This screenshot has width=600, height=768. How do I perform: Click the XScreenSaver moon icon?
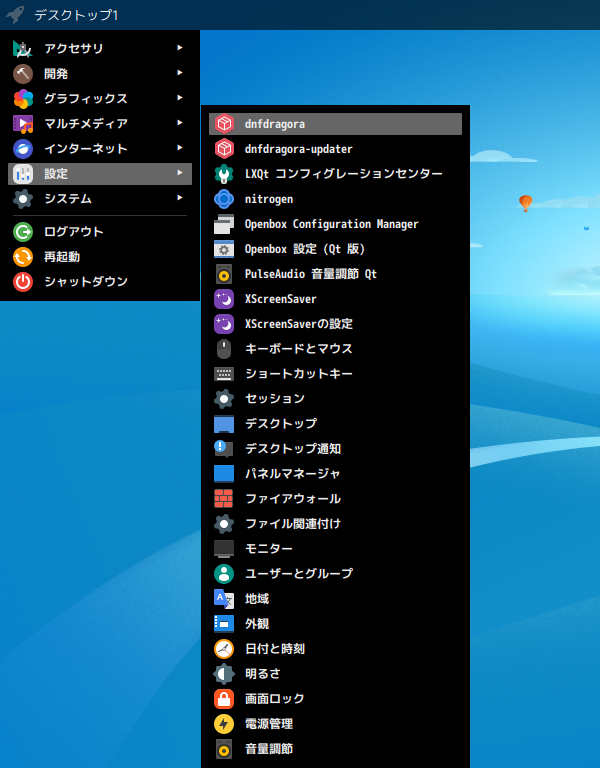[224, 299]
